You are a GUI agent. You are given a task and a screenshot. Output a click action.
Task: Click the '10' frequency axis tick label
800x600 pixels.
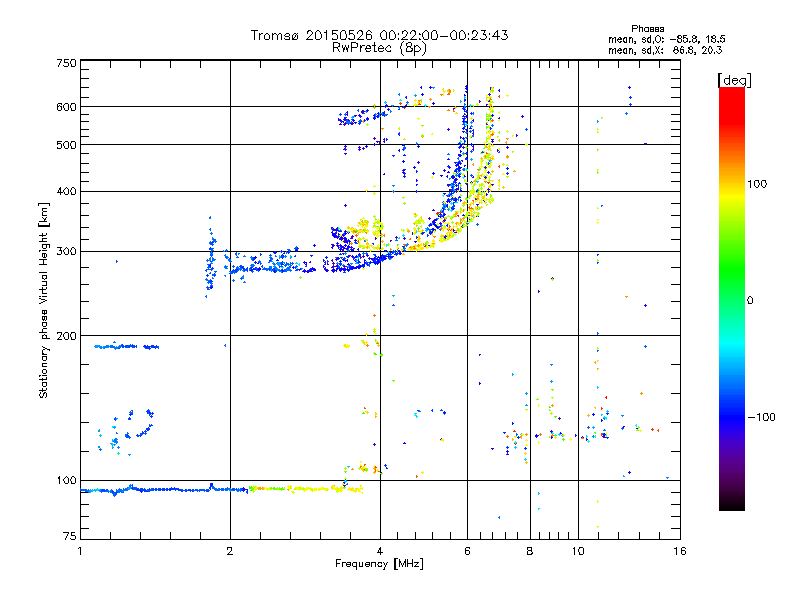578,551
